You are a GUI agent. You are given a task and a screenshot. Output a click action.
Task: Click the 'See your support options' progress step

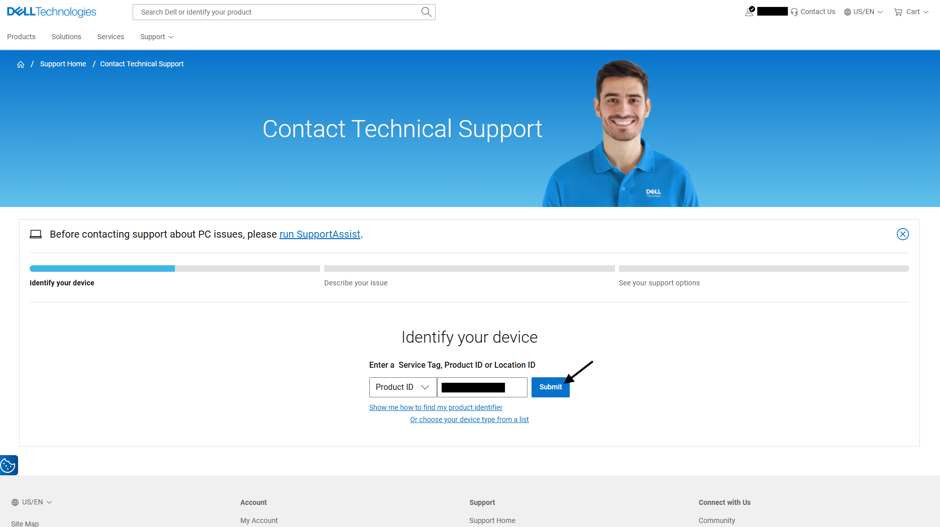click(x=659, y=283)
